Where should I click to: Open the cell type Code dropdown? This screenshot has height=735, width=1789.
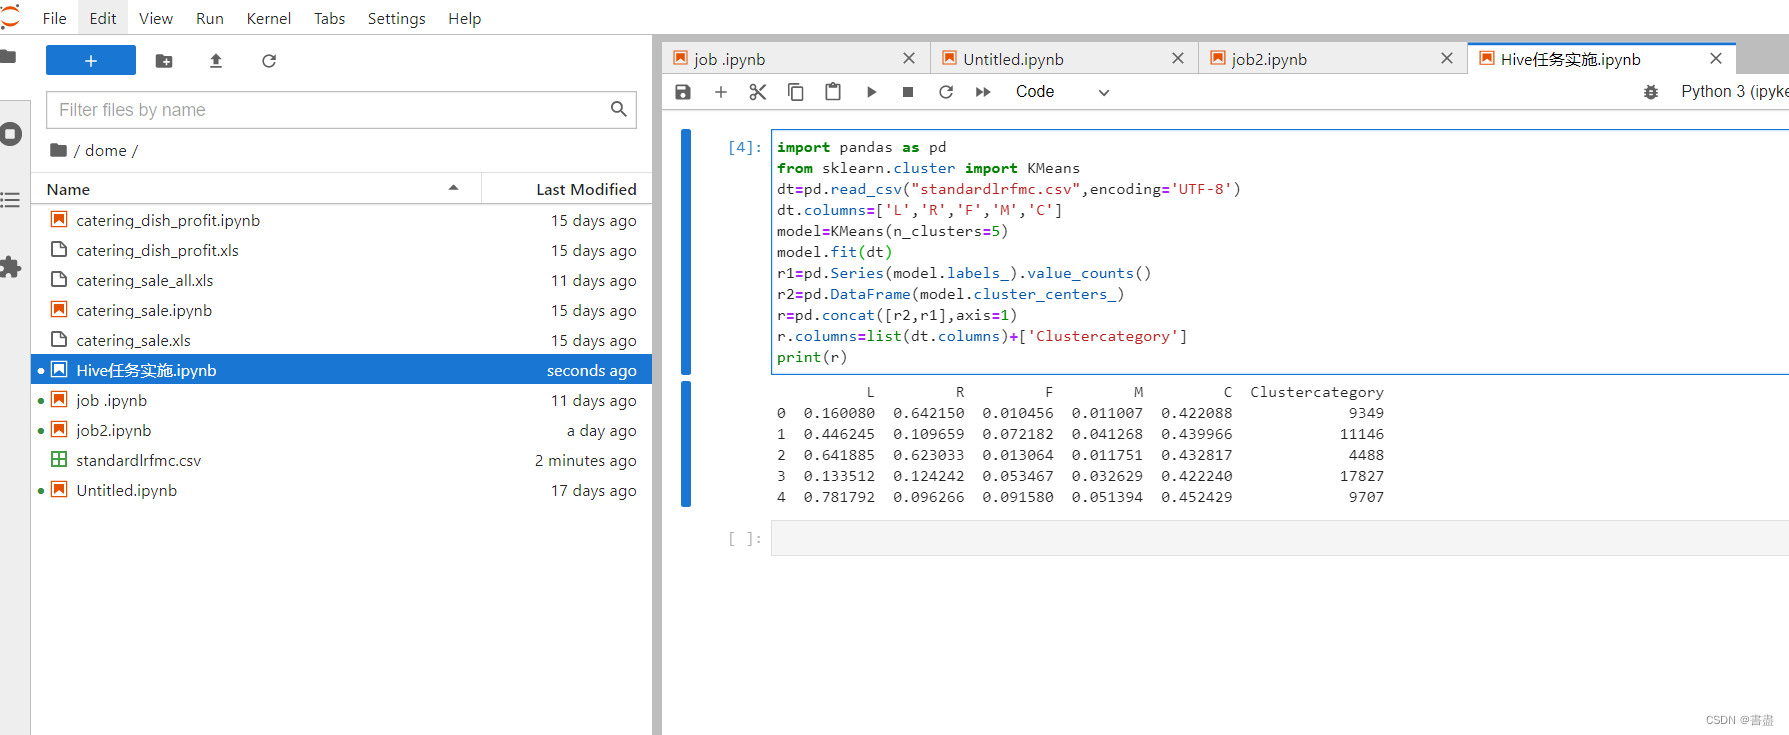tap(1062, 92)
